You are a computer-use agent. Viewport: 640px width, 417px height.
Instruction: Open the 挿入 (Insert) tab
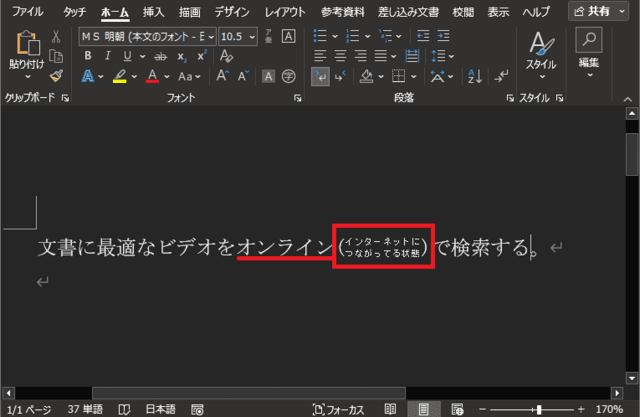click(x=154, y=12)
